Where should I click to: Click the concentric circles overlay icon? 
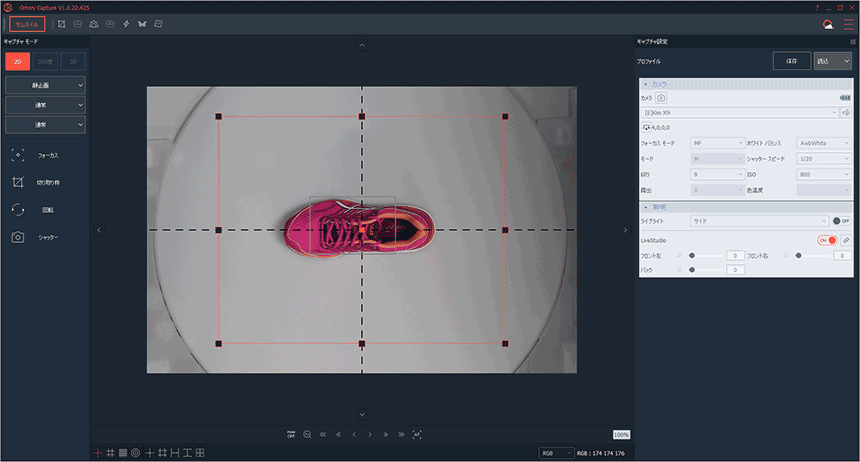[135, 453]
